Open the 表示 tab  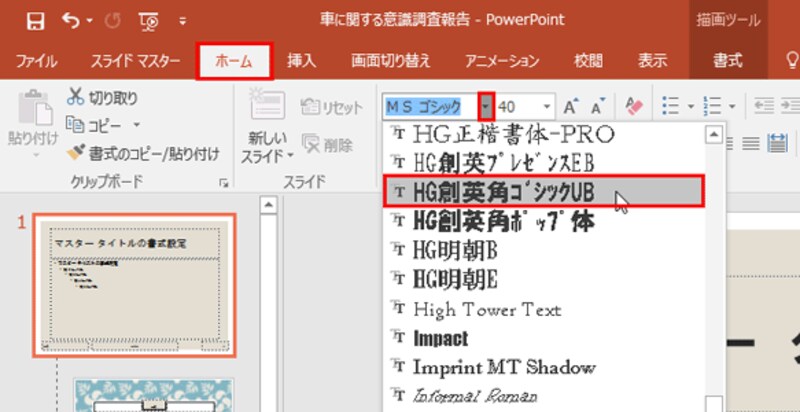652,62
